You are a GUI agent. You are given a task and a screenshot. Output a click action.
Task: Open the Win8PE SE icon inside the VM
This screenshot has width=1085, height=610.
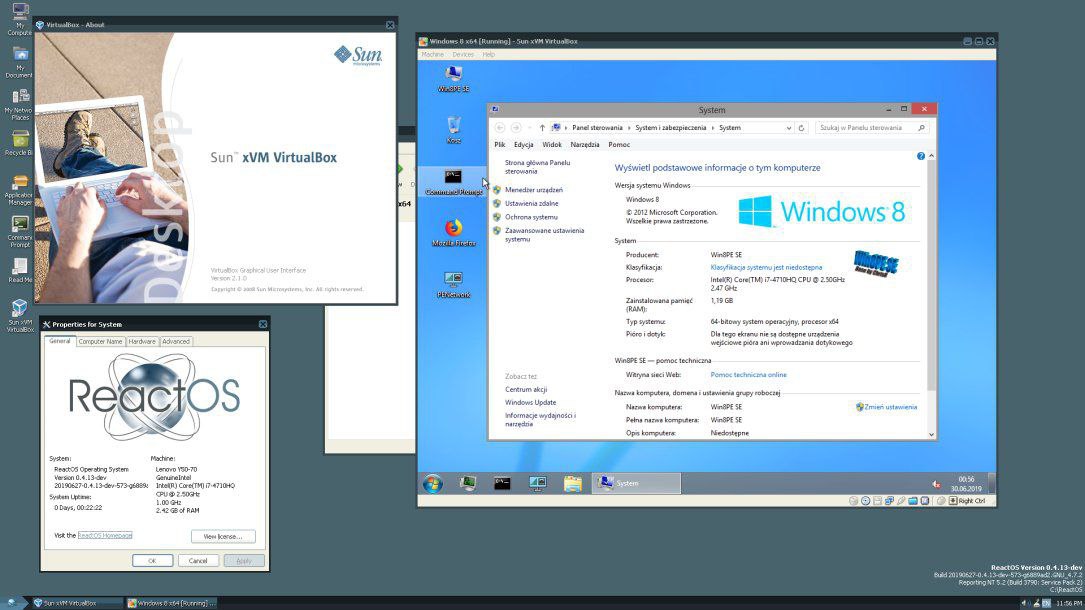(x=454, y=79)
